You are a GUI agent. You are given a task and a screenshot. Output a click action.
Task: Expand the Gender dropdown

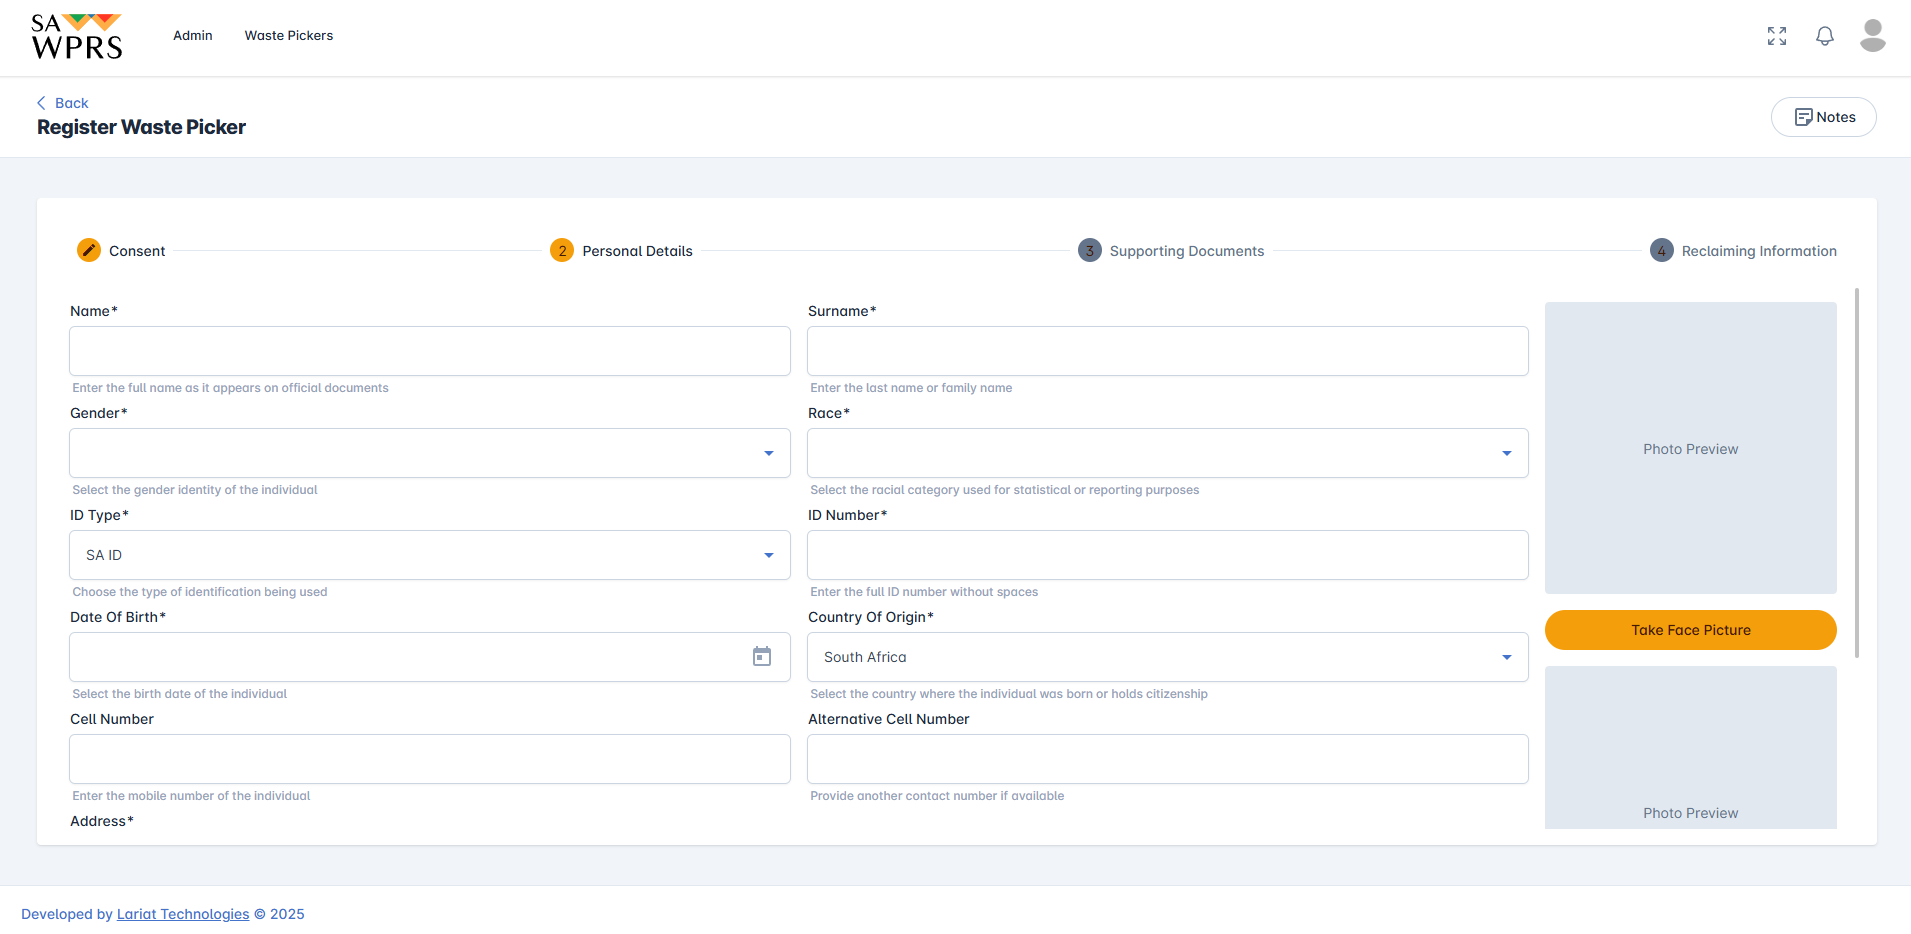pos(430,453)
